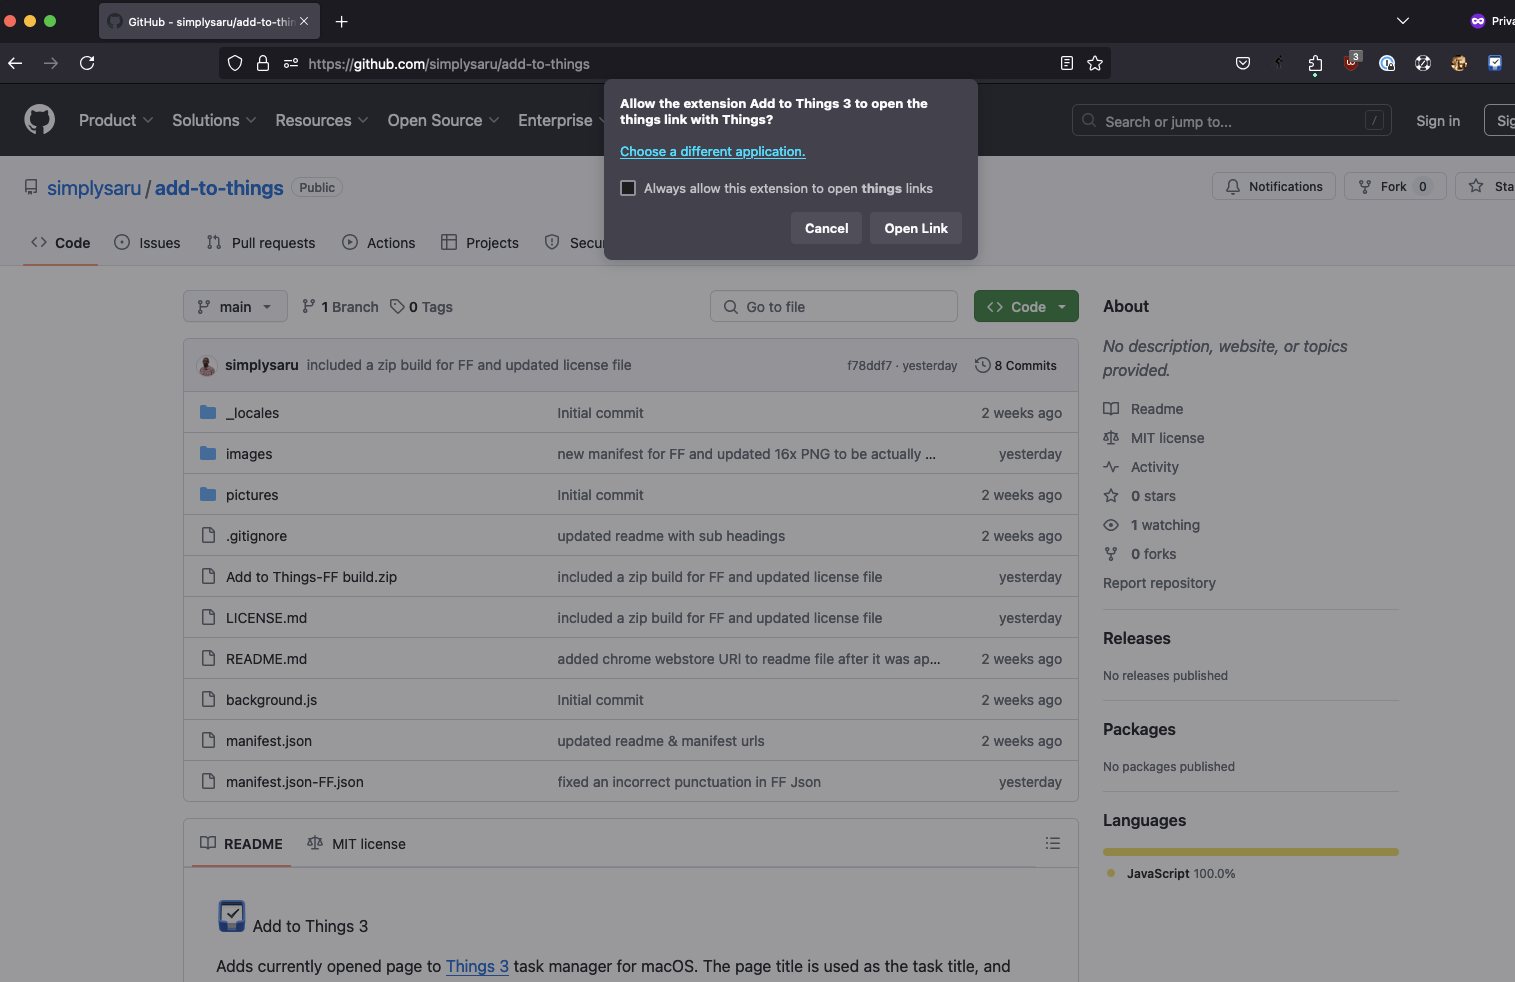Click the file icon beside .gitignore
Image resolution: width=1515 pixels, height=982 pixels.
coord(208,535)
